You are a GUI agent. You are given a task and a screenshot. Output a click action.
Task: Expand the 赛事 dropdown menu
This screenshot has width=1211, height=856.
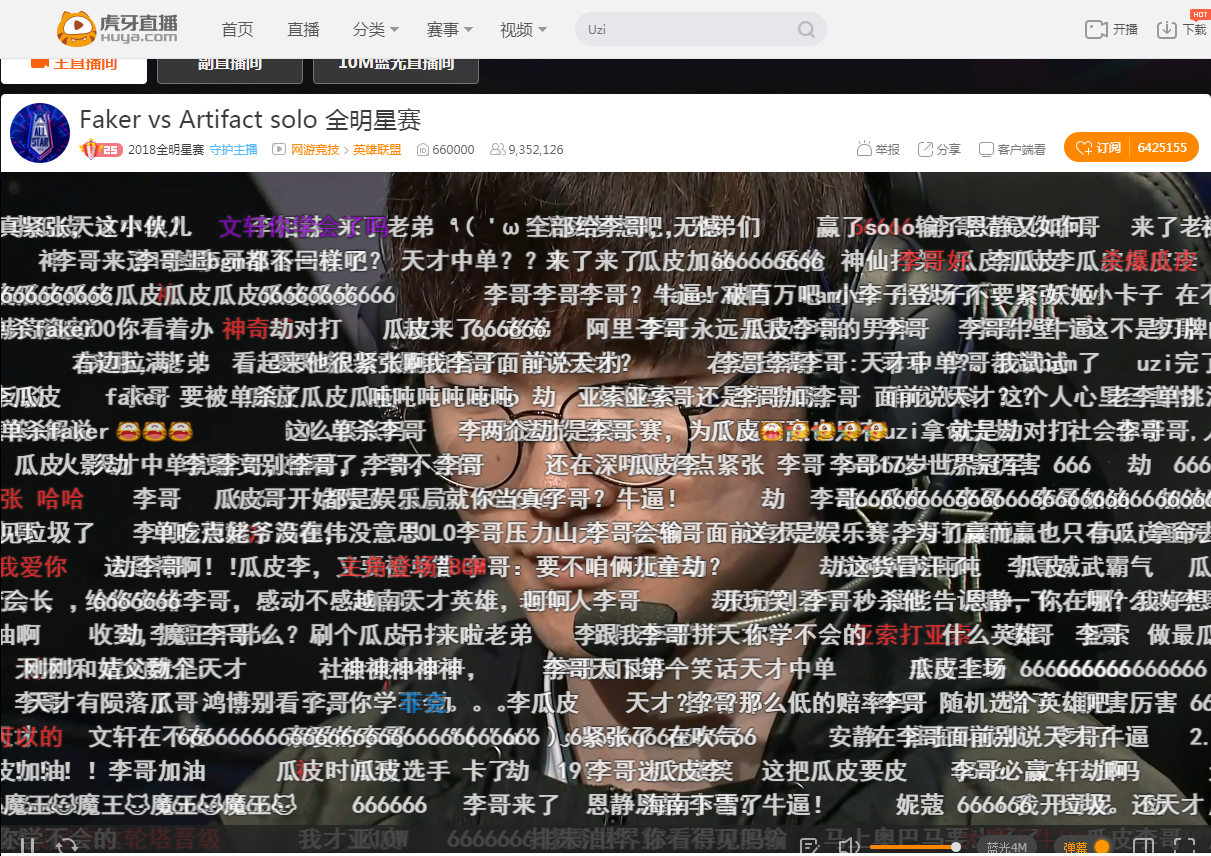[x=450, y=30]
